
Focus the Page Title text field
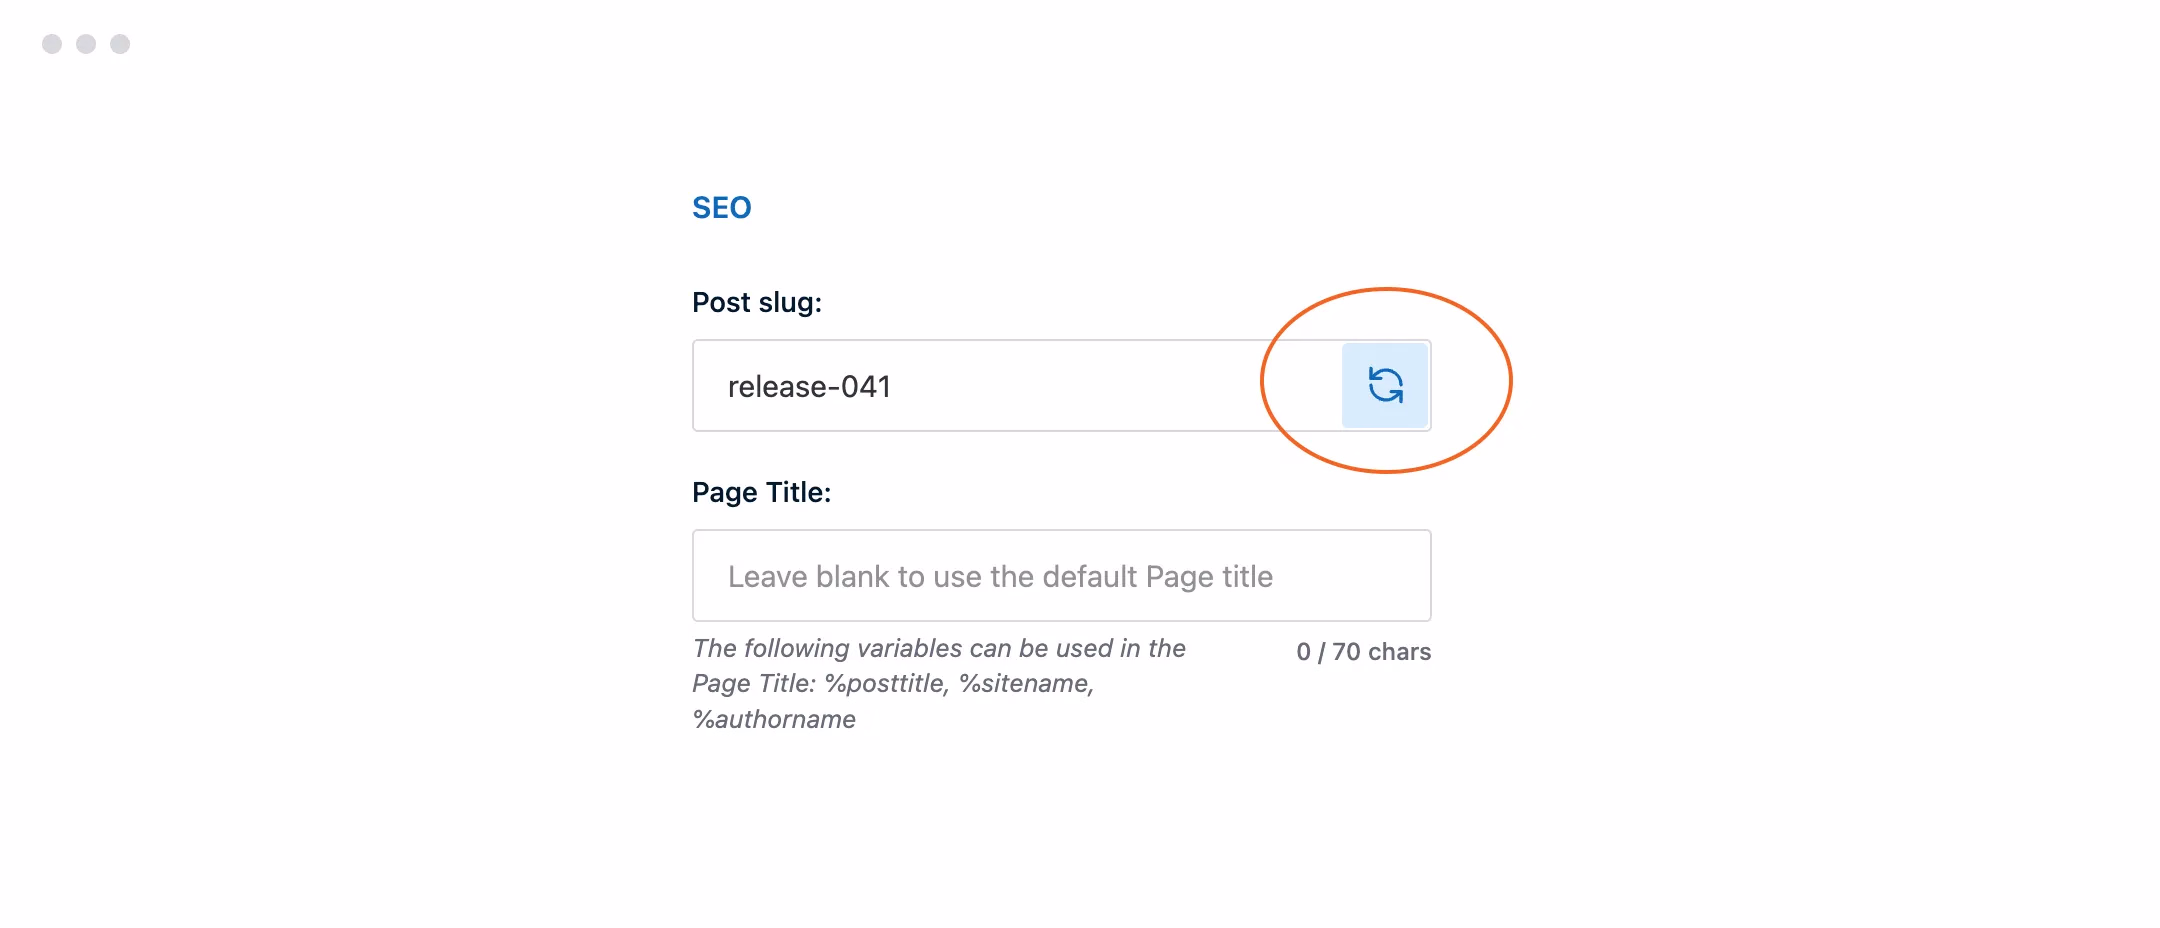tap(1061, 576)
